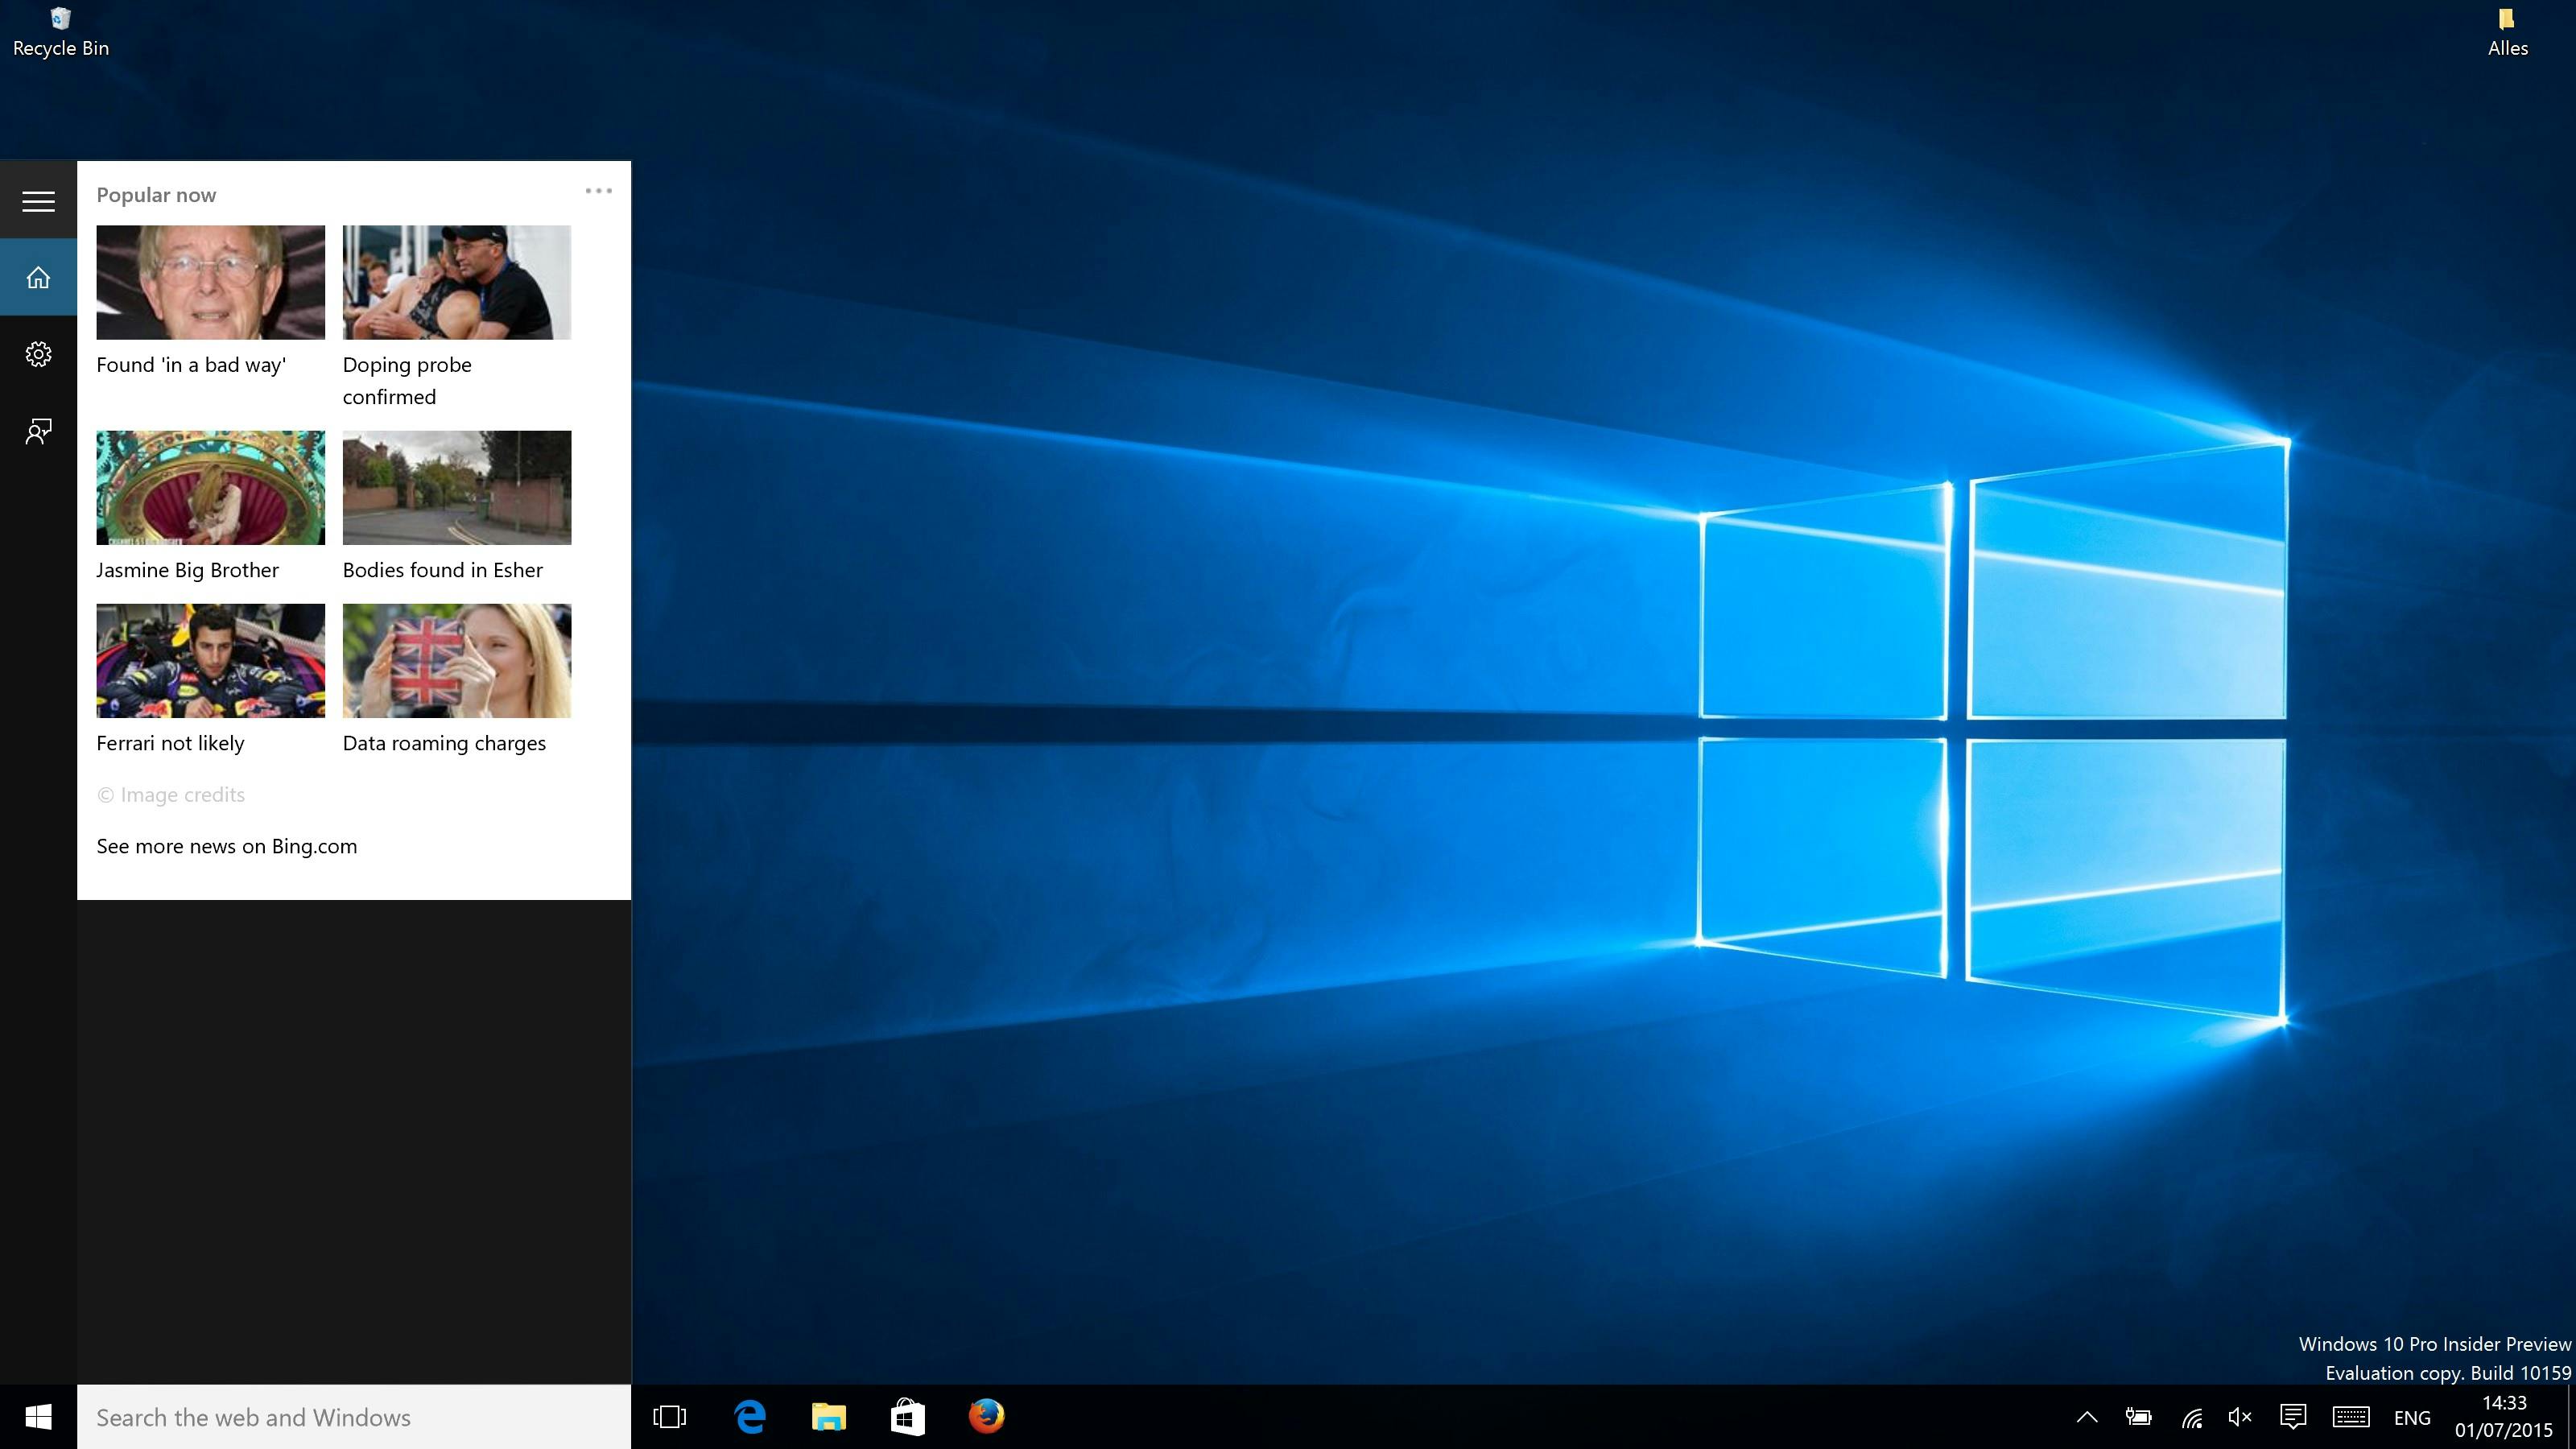Image resolution: width=2576 pixels, height=1449 pixels.
Task: Launch Firefox from the taskbar
Action: [986, 1416]
